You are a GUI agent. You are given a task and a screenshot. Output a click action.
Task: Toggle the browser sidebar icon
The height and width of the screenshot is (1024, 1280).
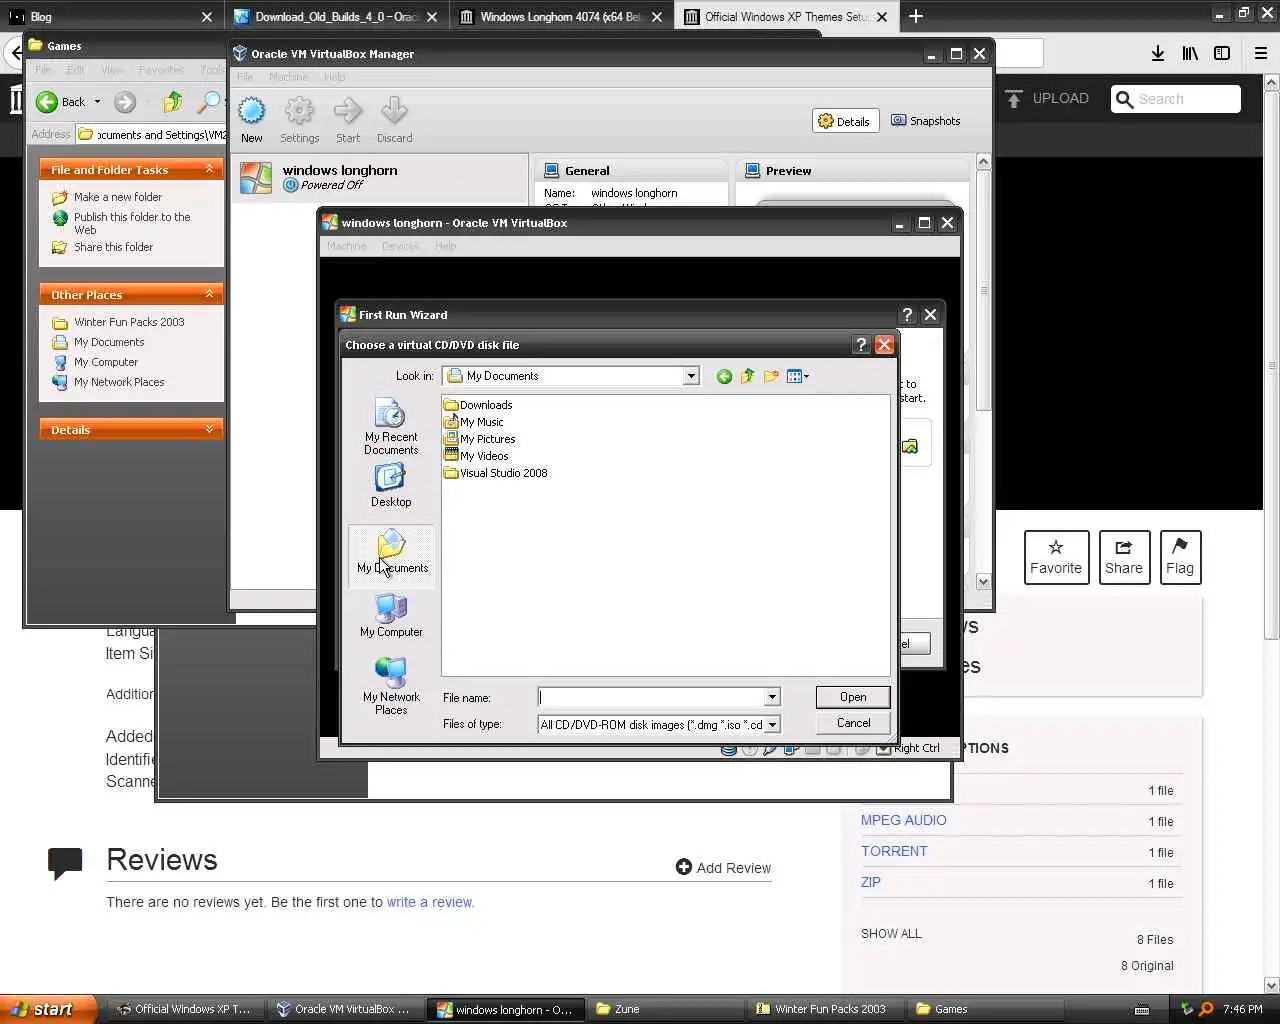click(x=1222, y=54)
